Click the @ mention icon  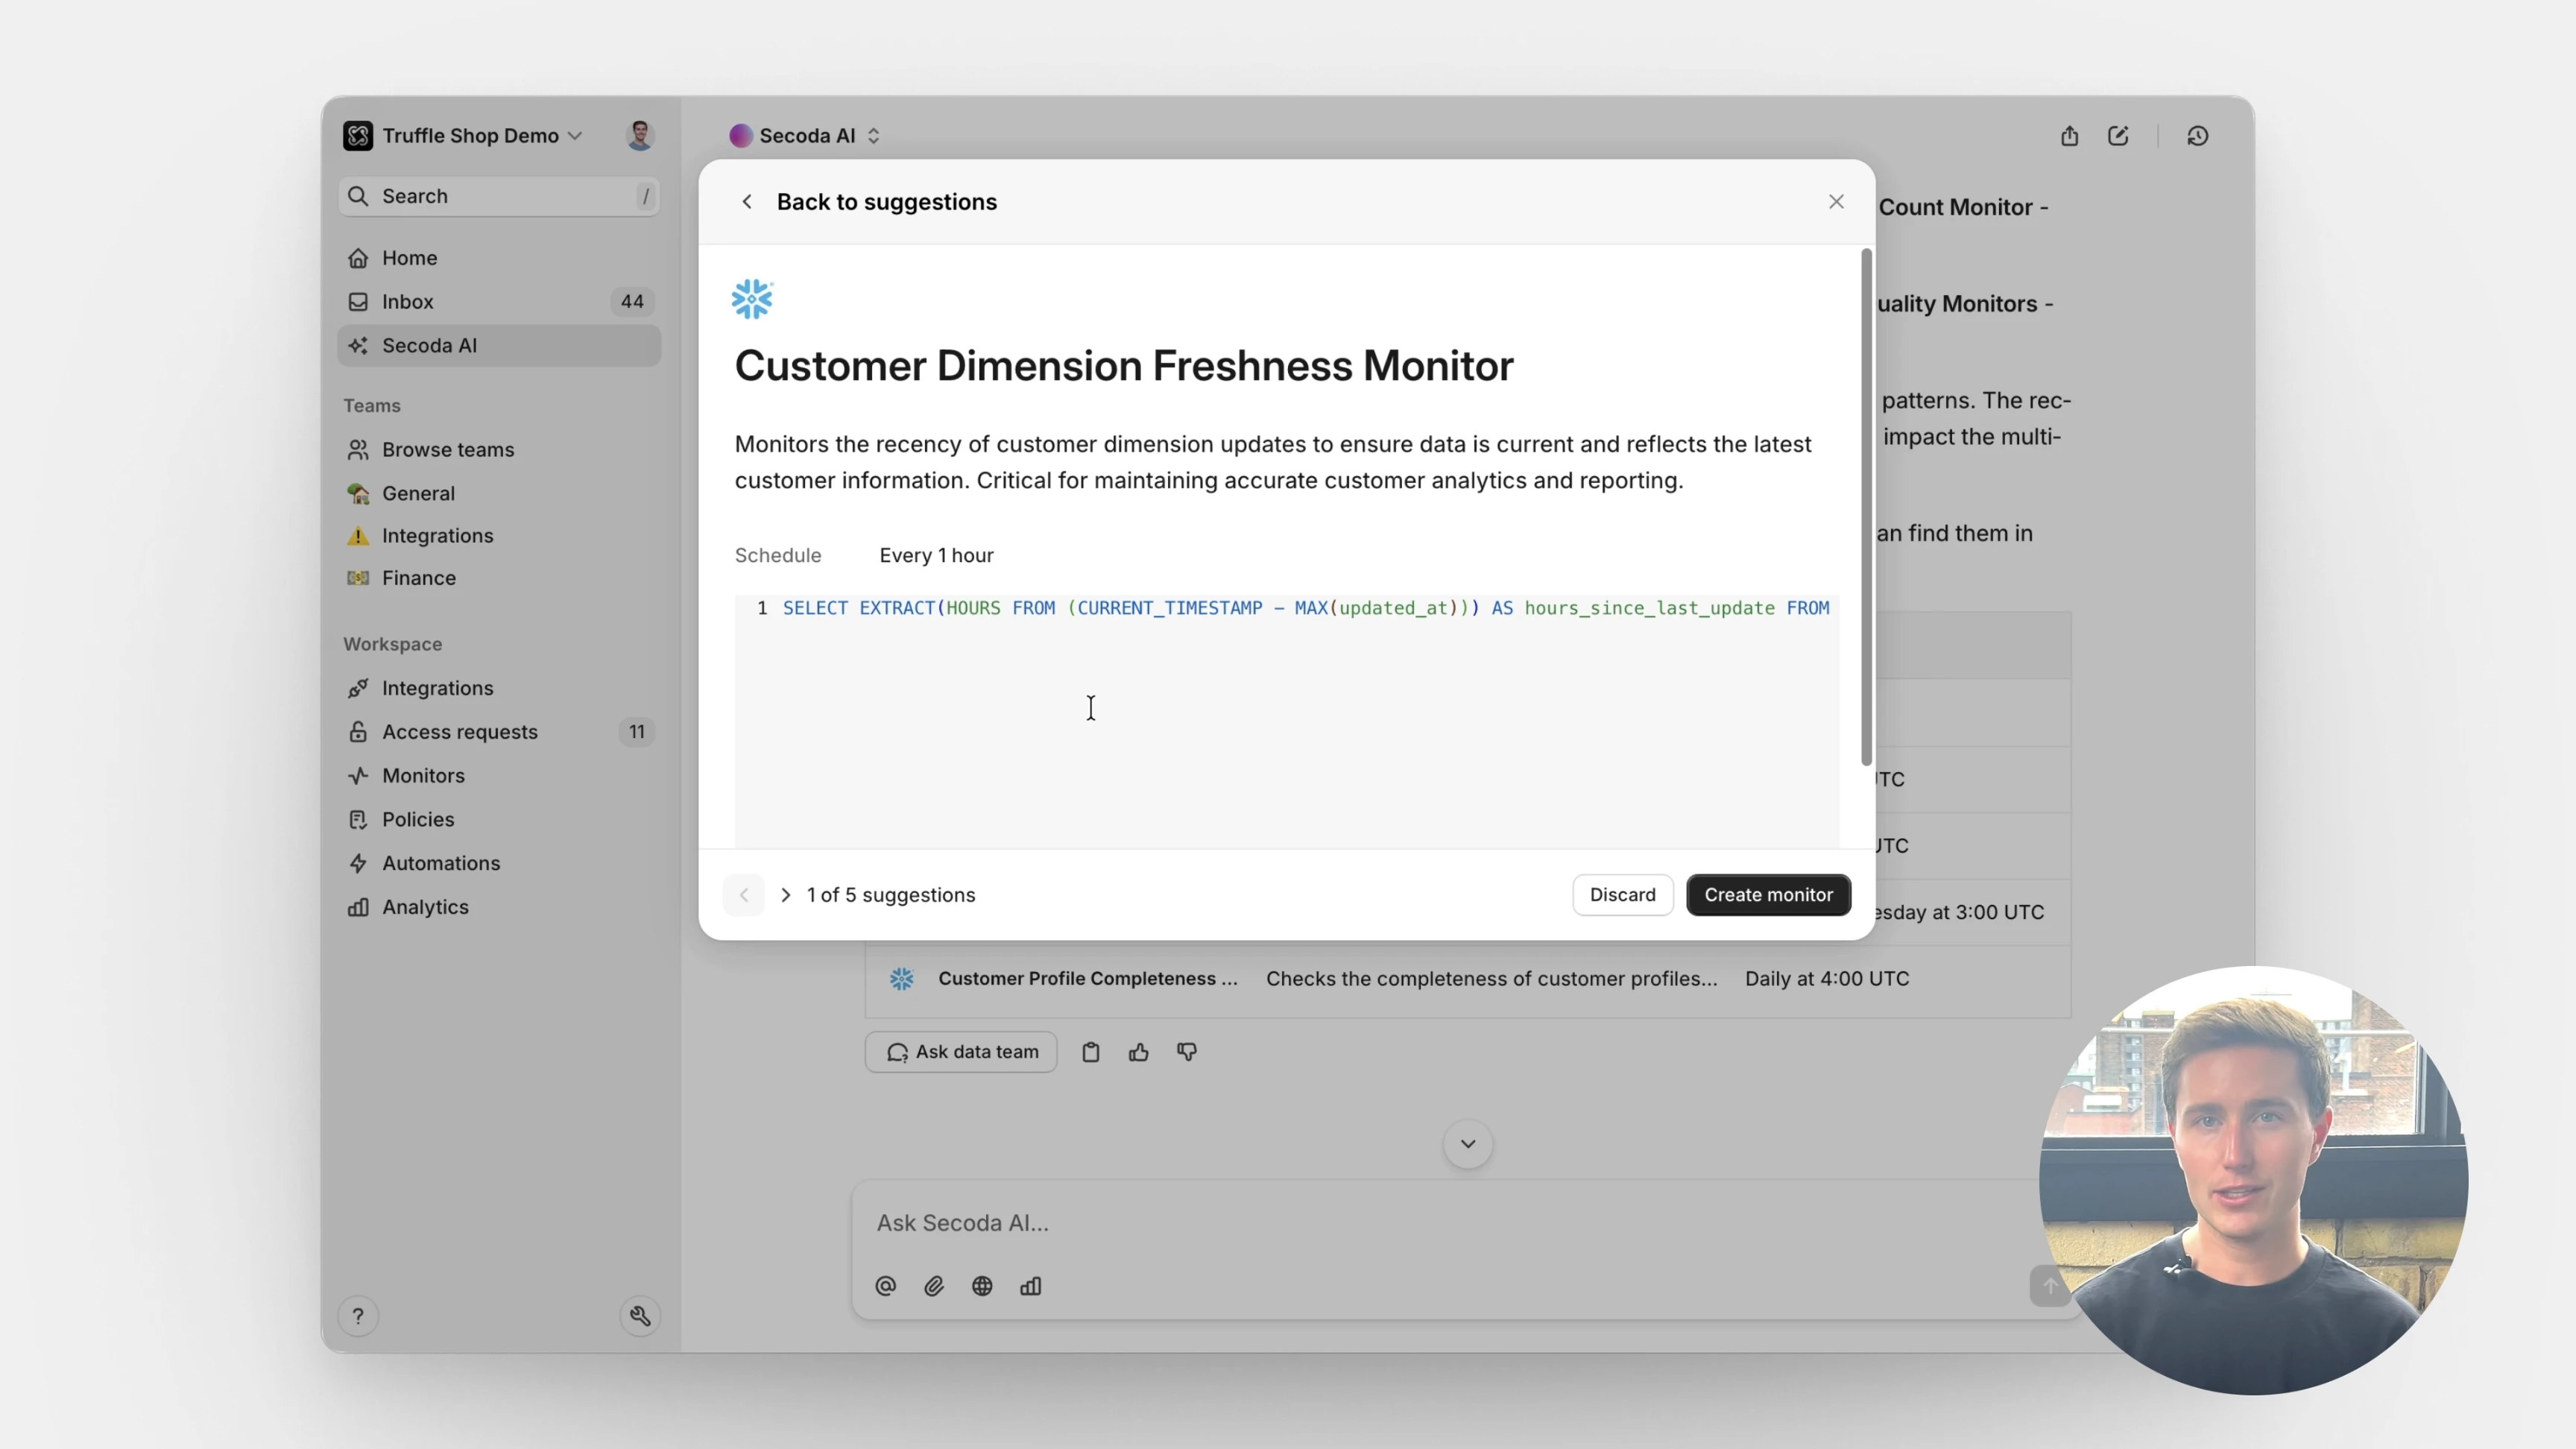[885, 1286]
